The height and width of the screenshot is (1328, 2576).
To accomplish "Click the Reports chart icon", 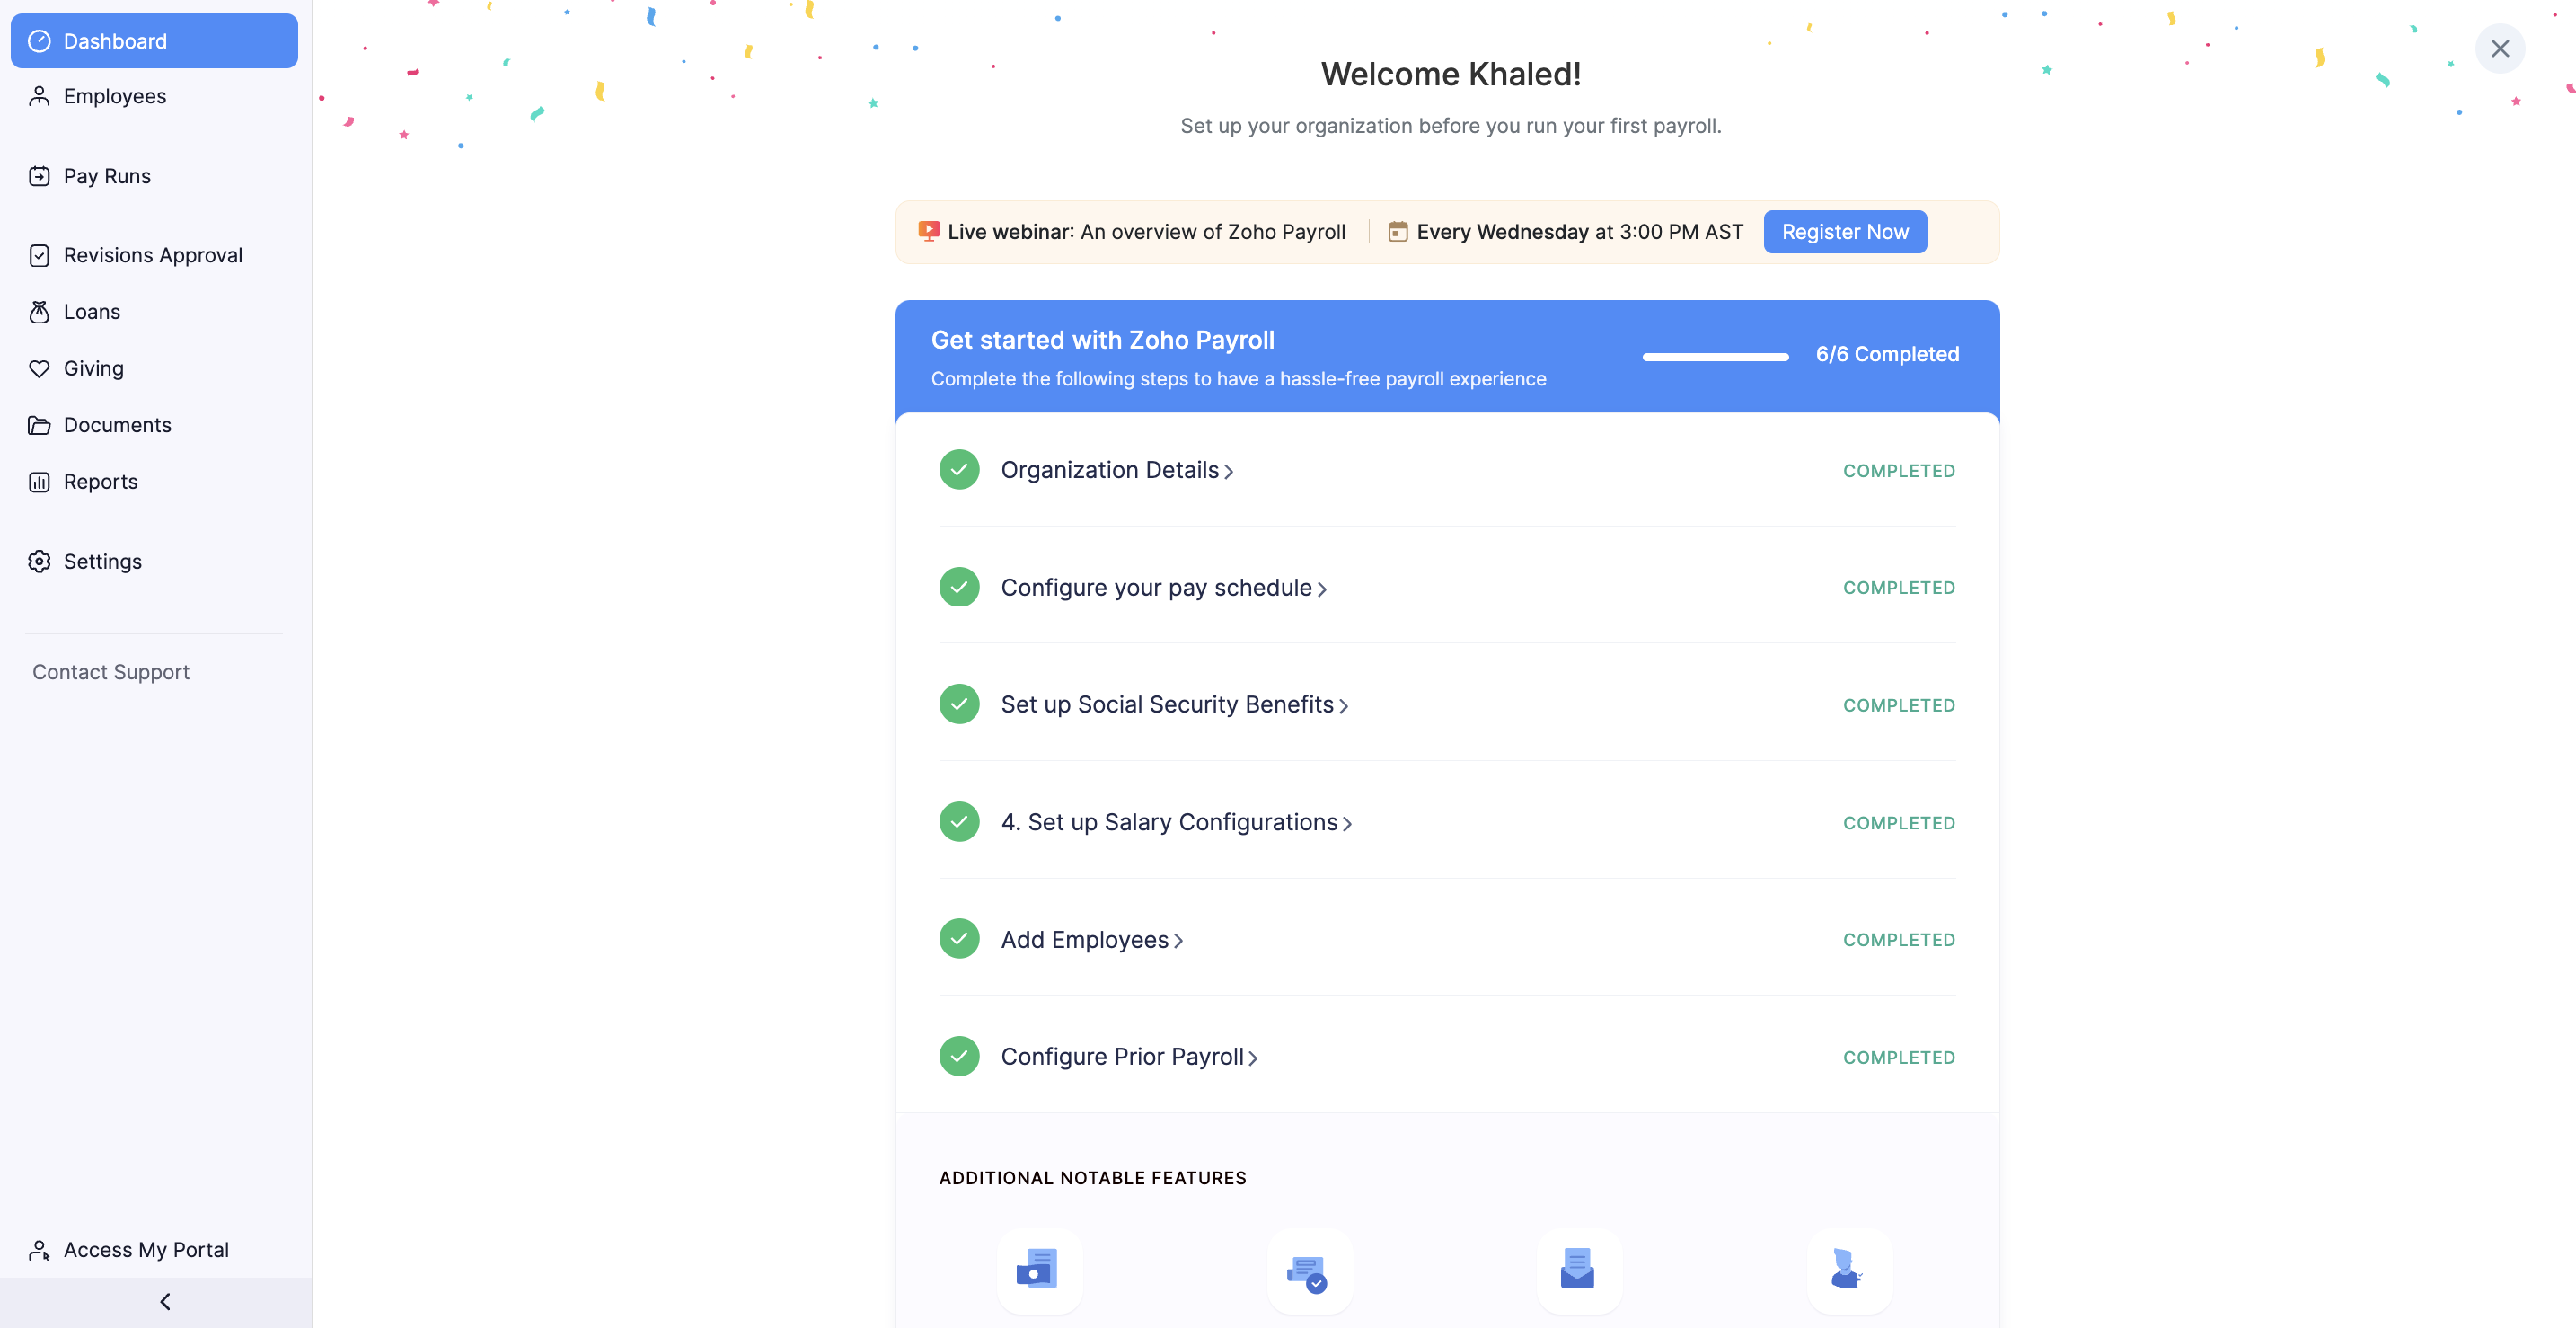I will pyautogui.click(x=39, y=482).
